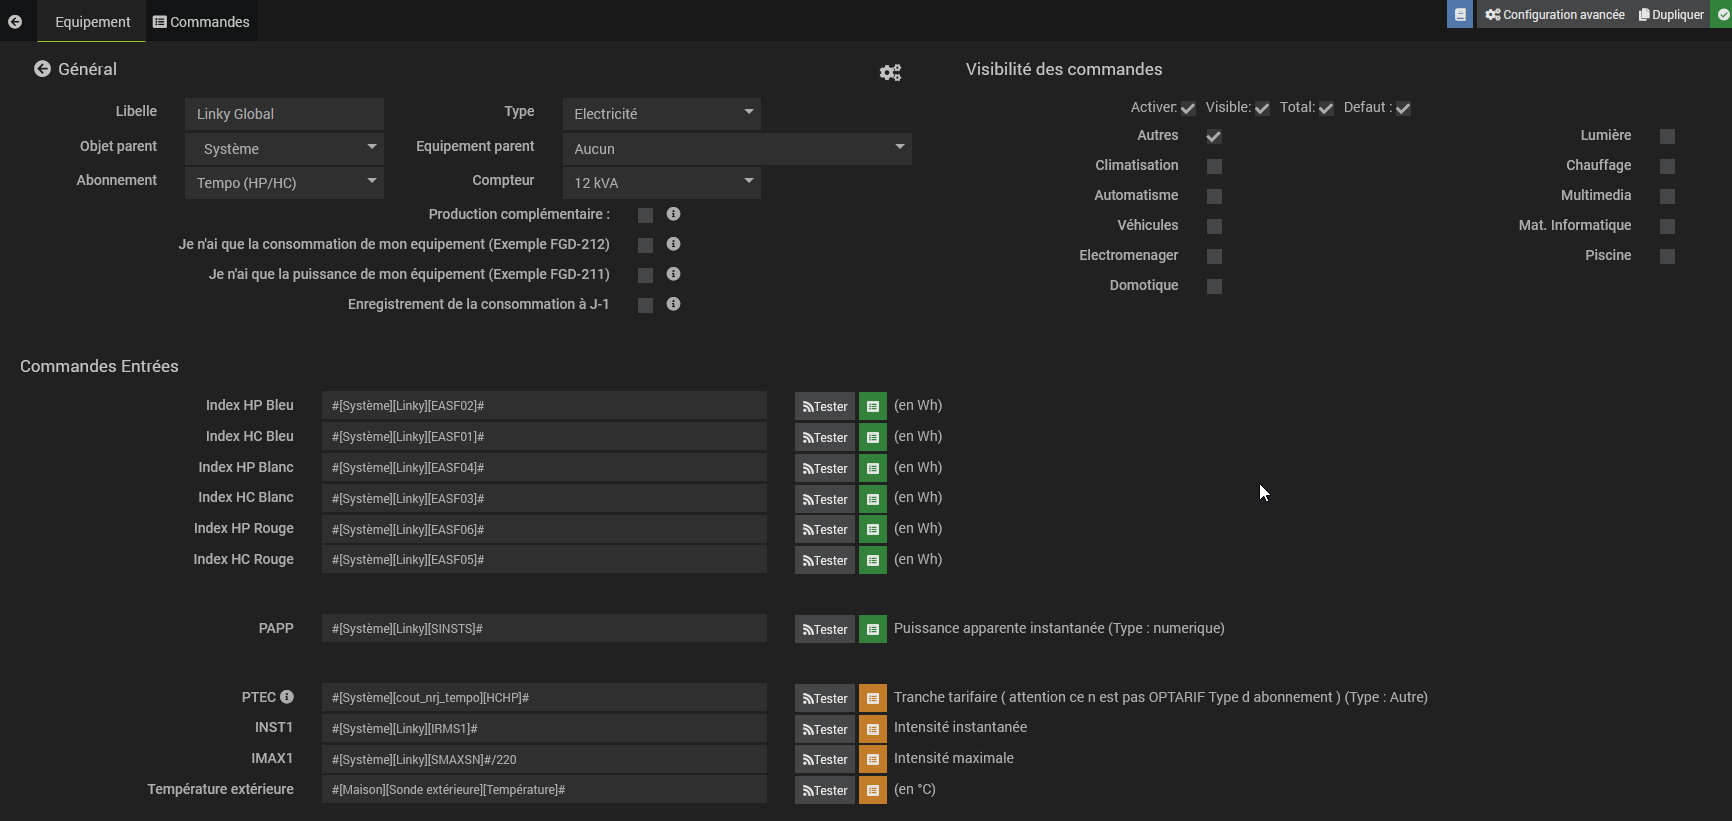Check the Chauffage category checkbox
Viewport: 1732px width, 821px height.
(x=1667, y=166)
